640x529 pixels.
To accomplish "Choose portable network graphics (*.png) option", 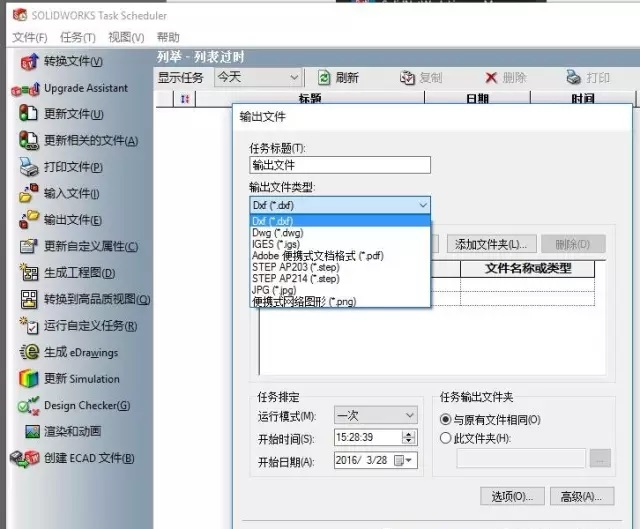I will tap(340, 301).
